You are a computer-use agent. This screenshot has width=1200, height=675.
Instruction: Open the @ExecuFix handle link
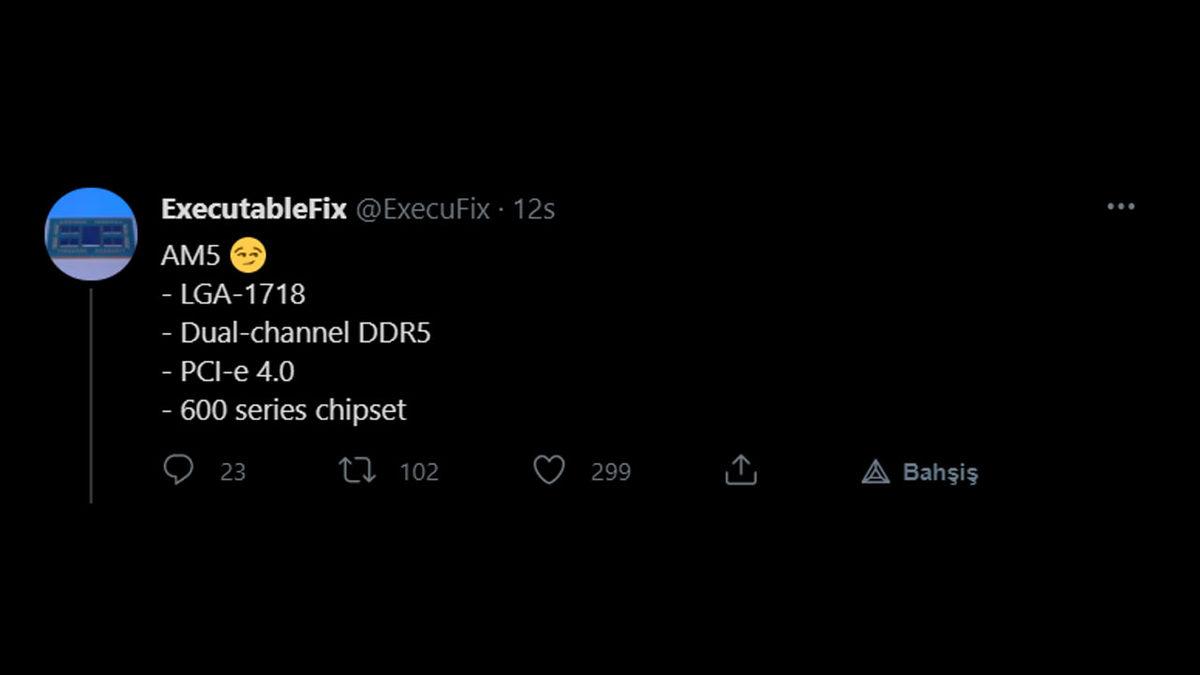(423, 209)
